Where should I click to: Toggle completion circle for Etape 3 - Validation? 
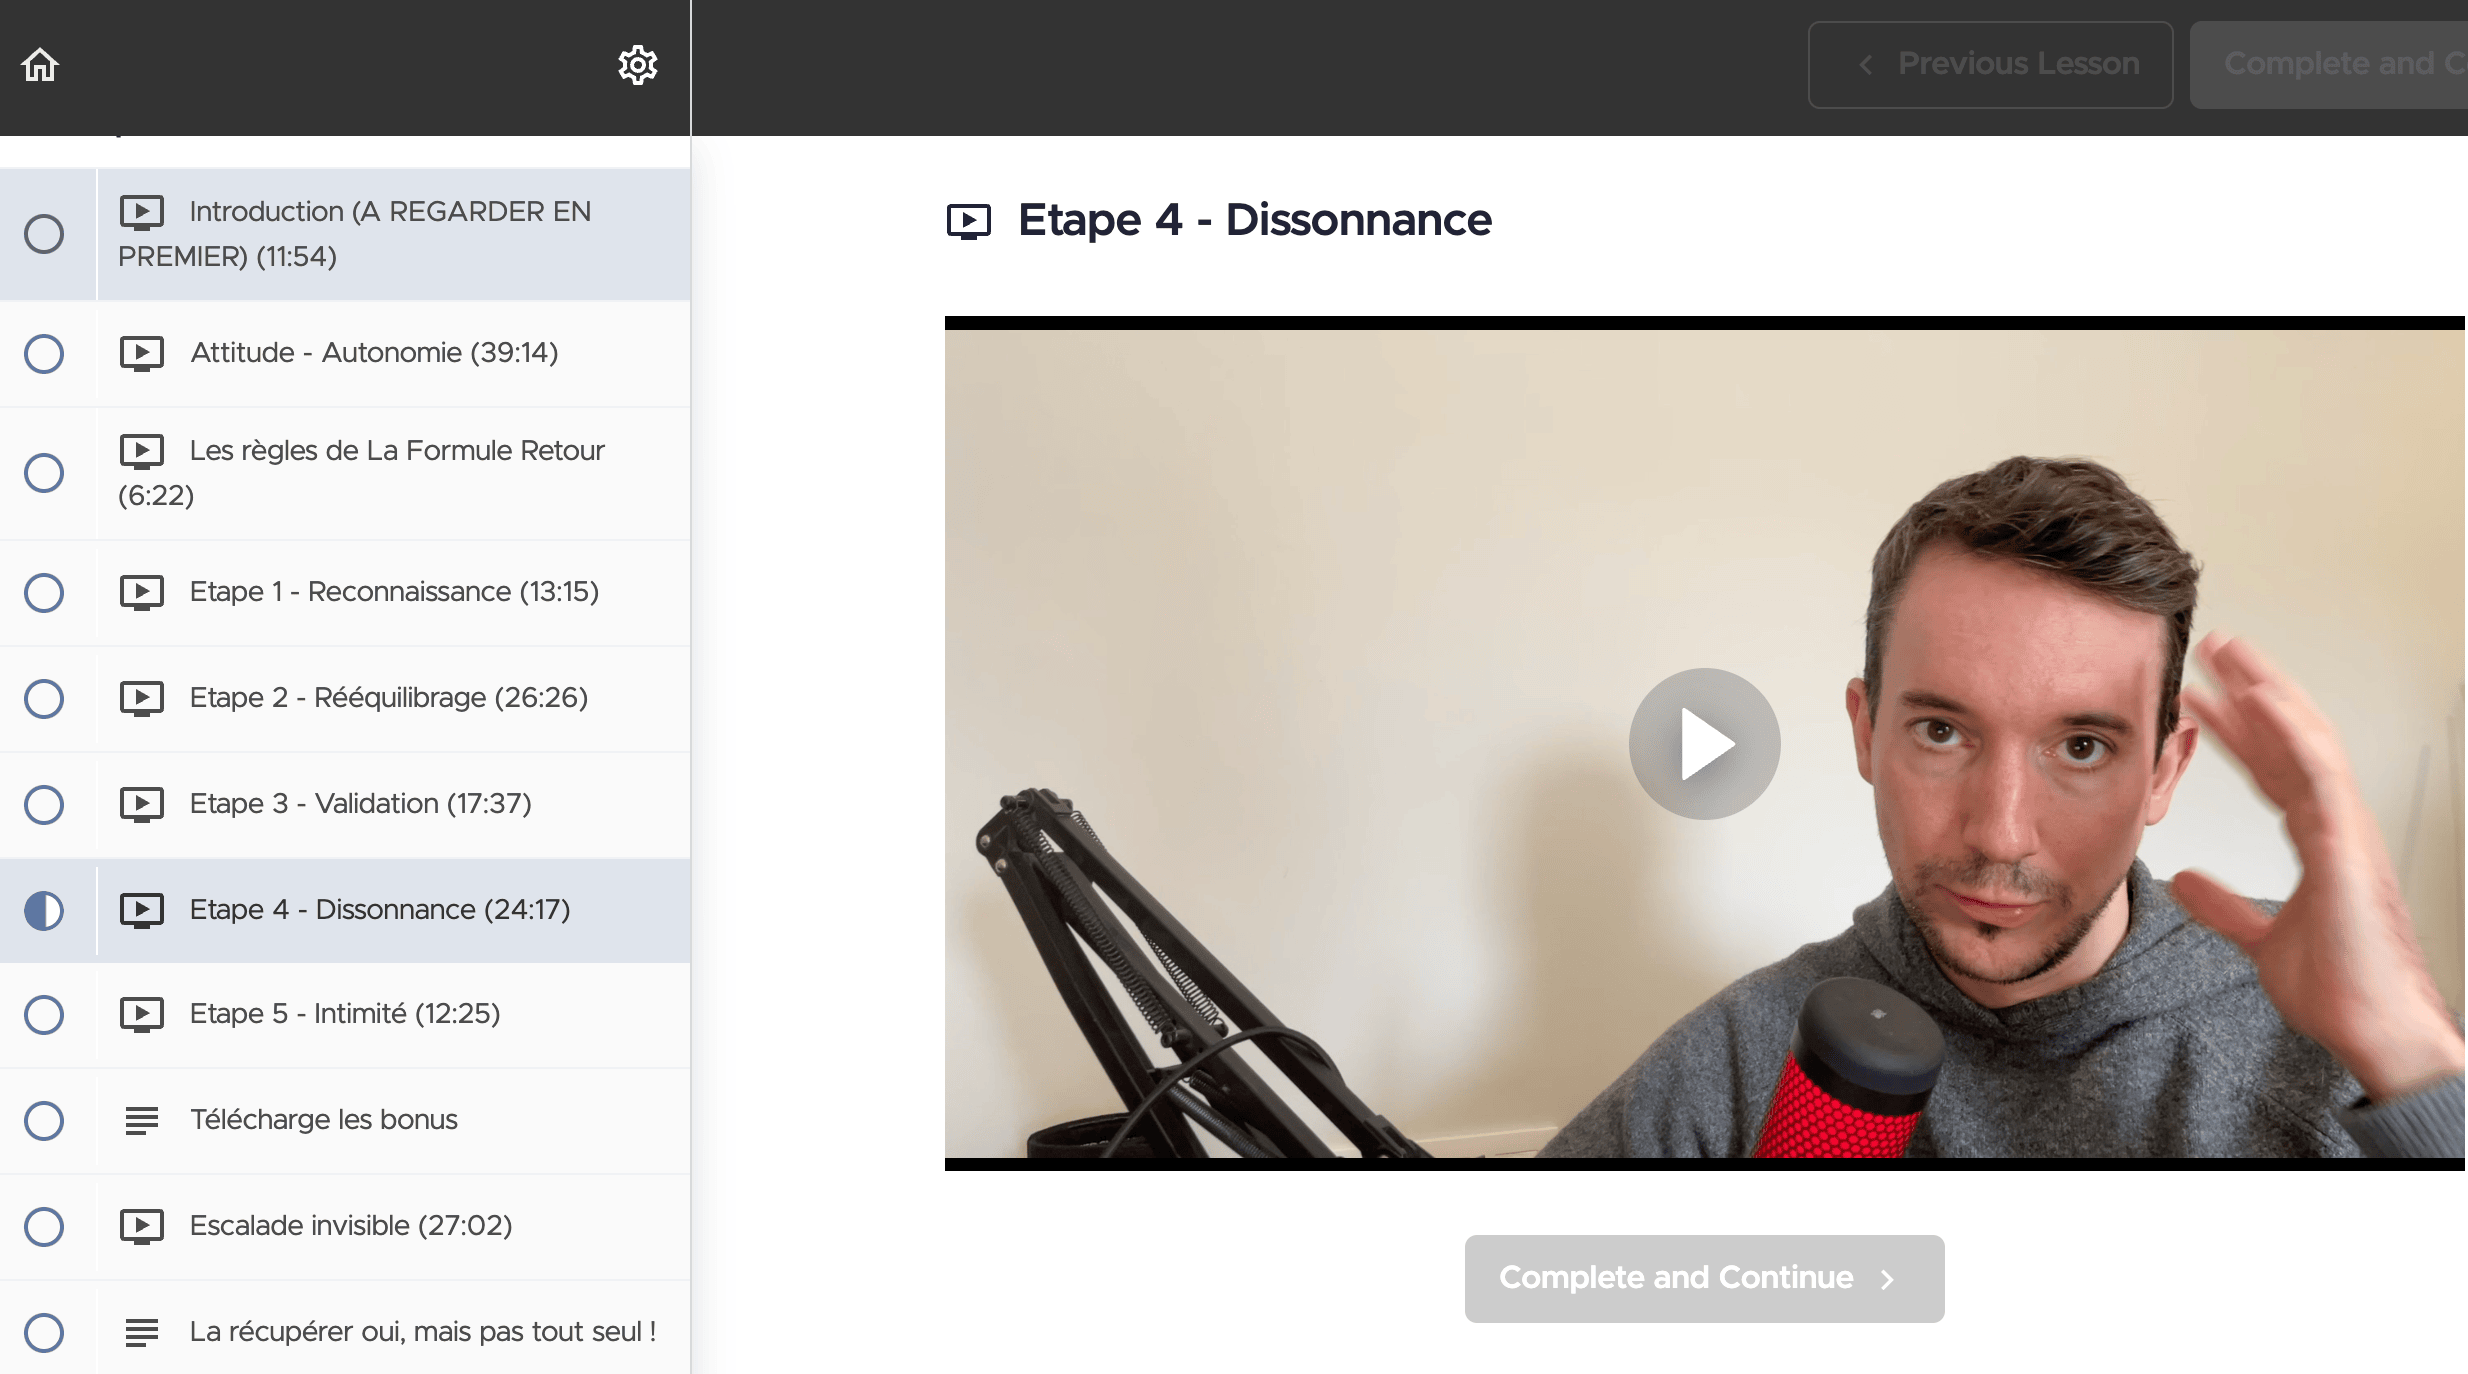[44, 804]
